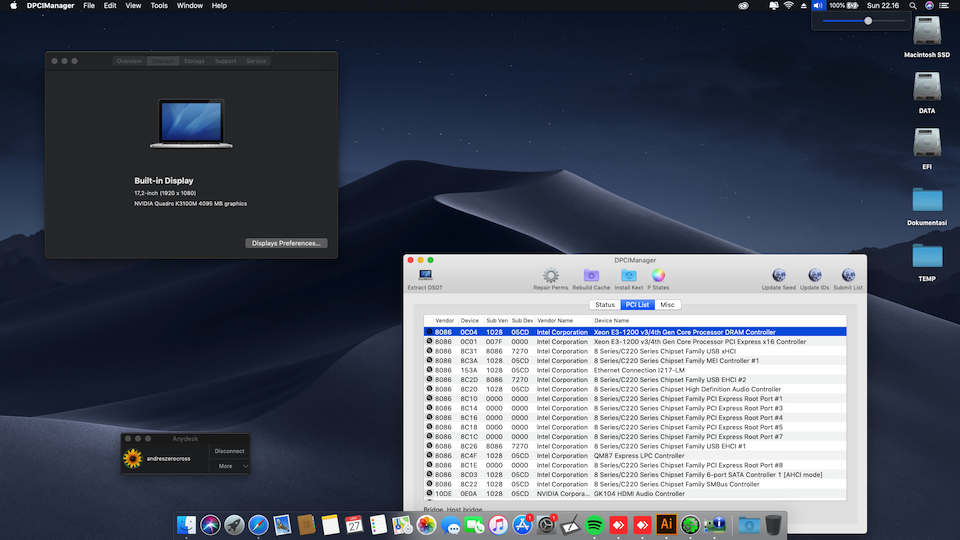Image resolution: width=960 pixels, height=540 pixels.
Task: Sort by the Vendor column header
Action: (444, 320)
